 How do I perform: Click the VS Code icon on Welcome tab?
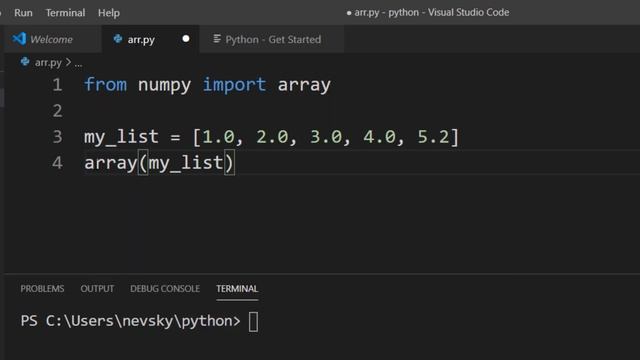[x=19, y=39]
